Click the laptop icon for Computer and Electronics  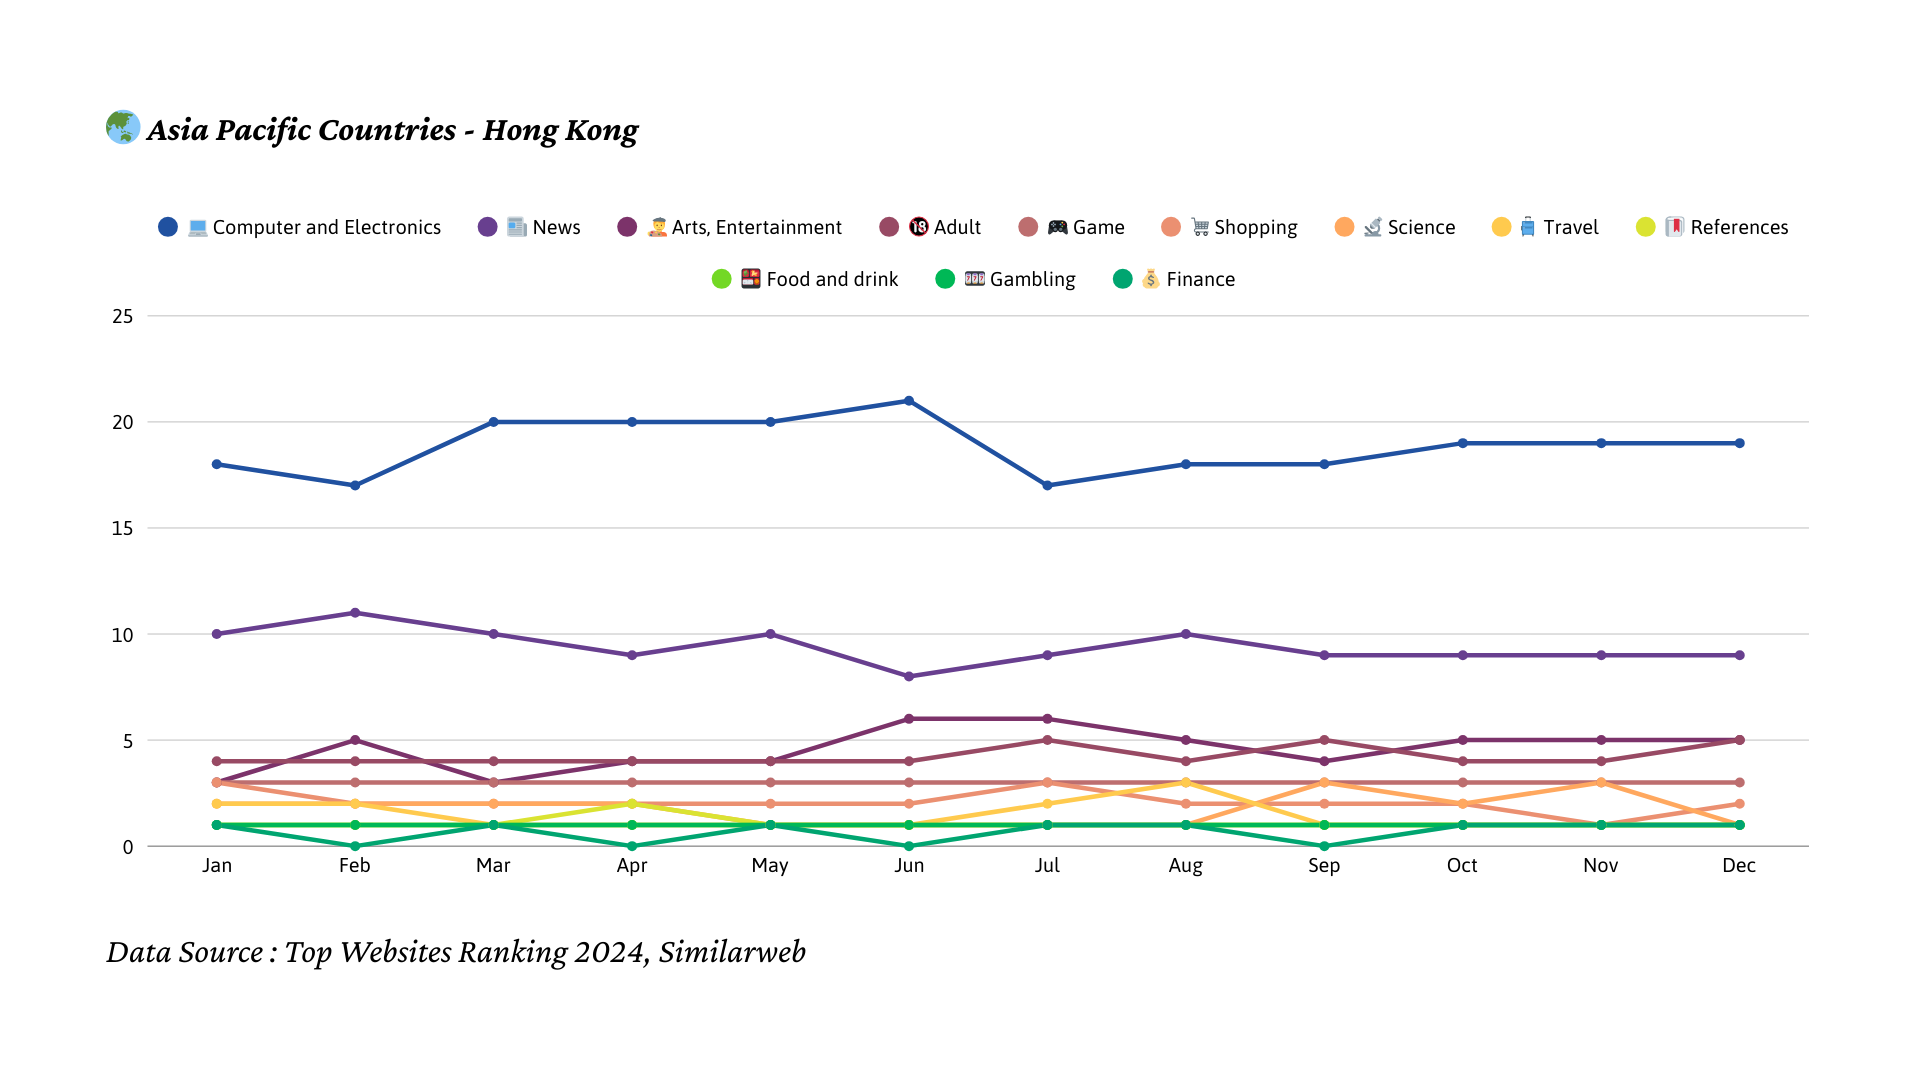pyautogui.click(x=198, y=228)
